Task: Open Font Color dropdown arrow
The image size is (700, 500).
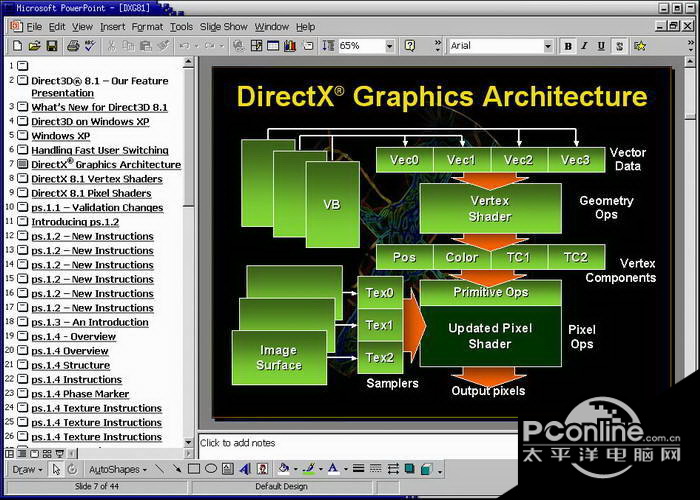Action: click(345, 469)
